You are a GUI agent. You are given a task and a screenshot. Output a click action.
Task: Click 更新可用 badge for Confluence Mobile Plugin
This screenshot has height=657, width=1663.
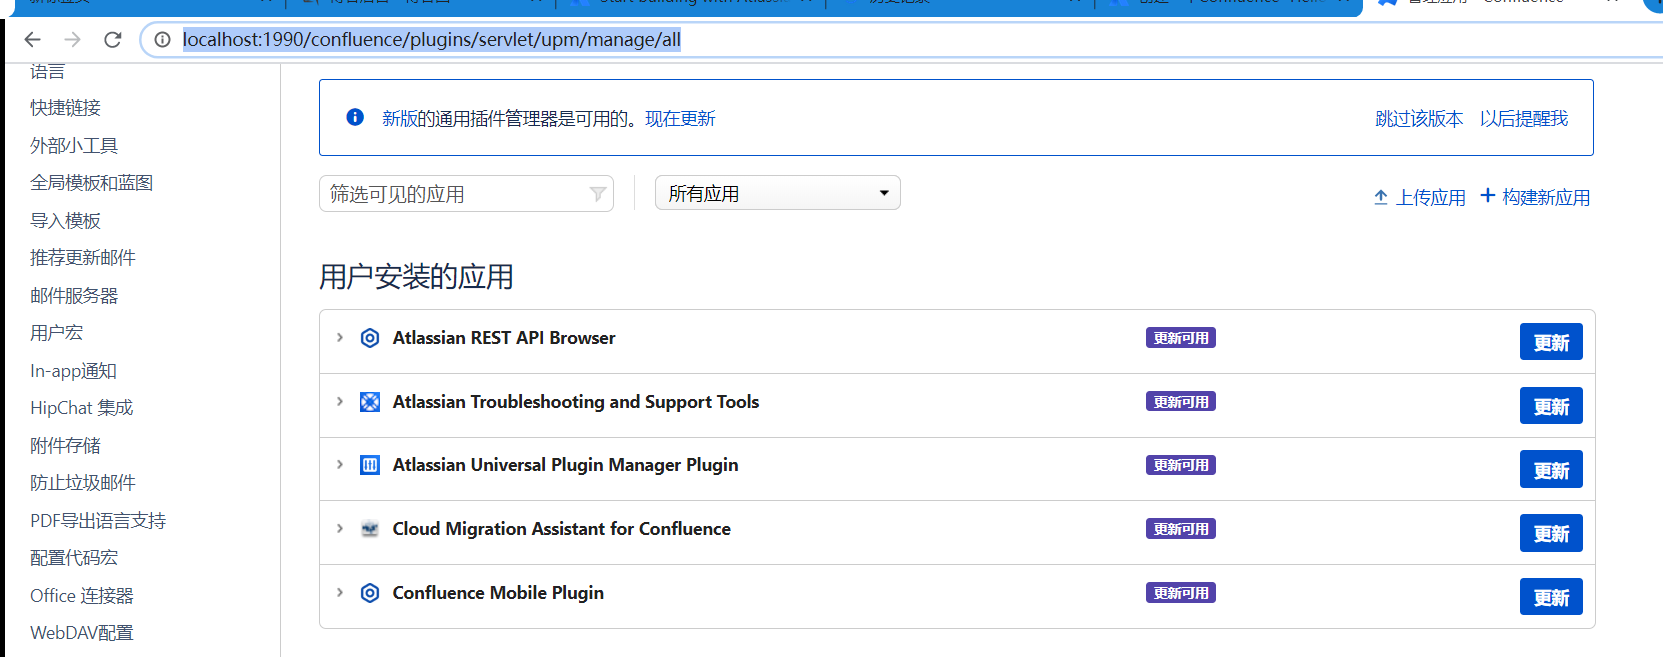click(1181, 593)
